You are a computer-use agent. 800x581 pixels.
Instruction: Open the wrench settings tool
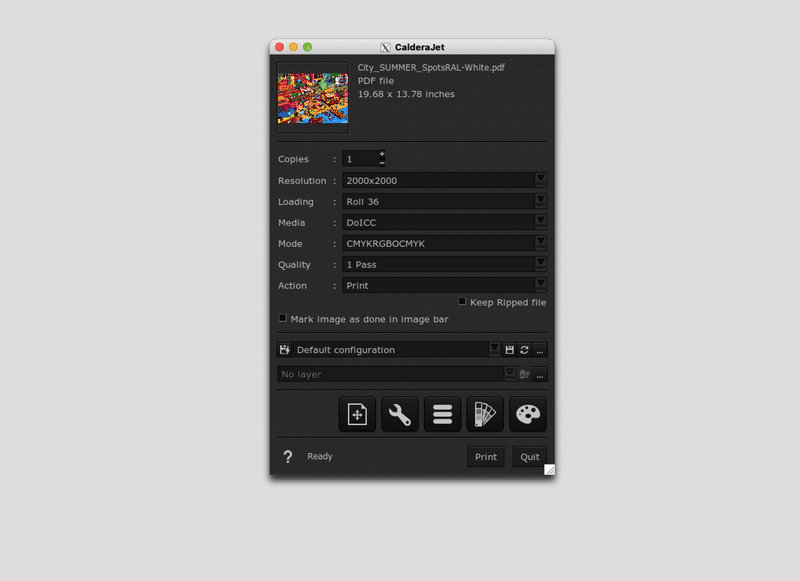400,414
